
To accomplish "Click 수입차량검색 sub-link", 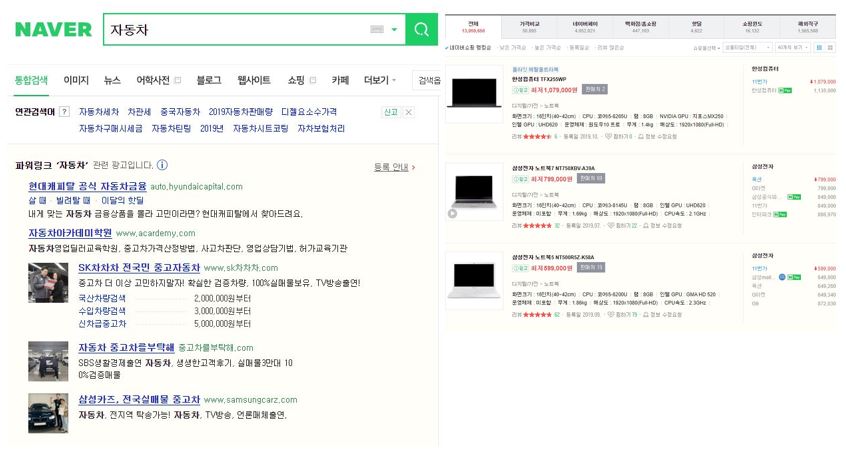I will coord(102,311).
